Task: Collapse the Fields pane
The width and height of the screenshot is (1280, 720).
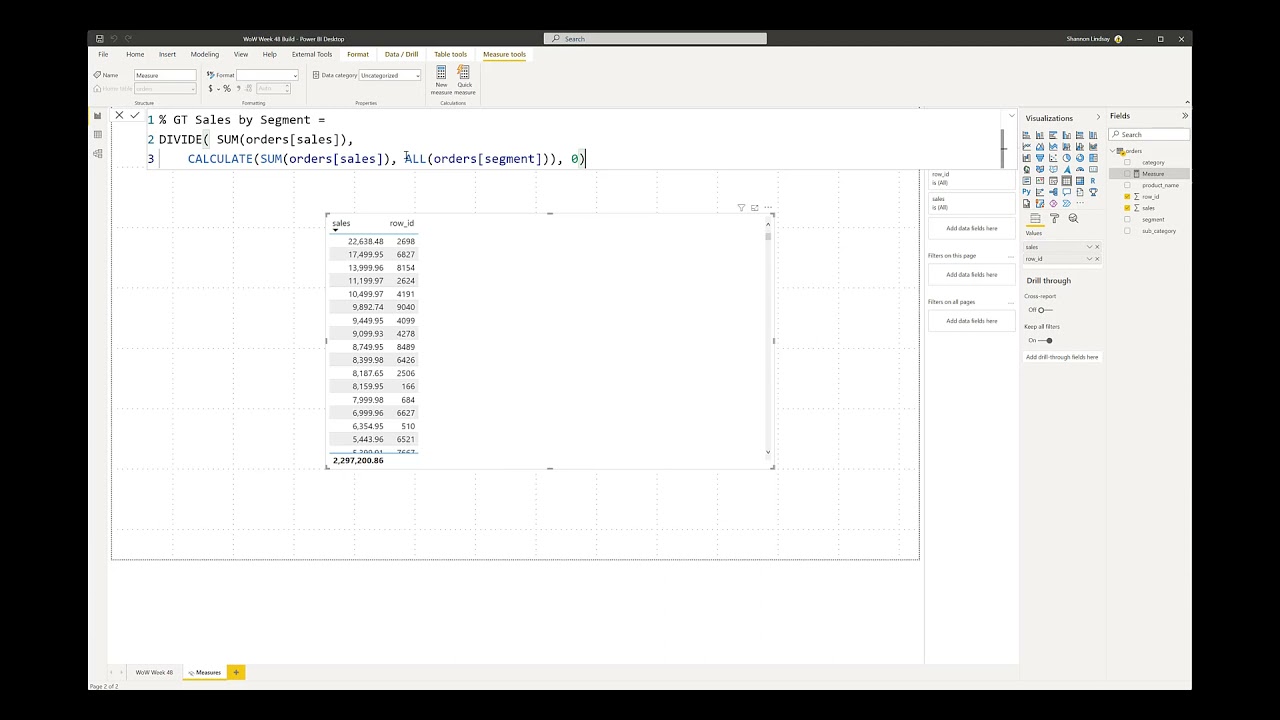Action: point(1185,116)
